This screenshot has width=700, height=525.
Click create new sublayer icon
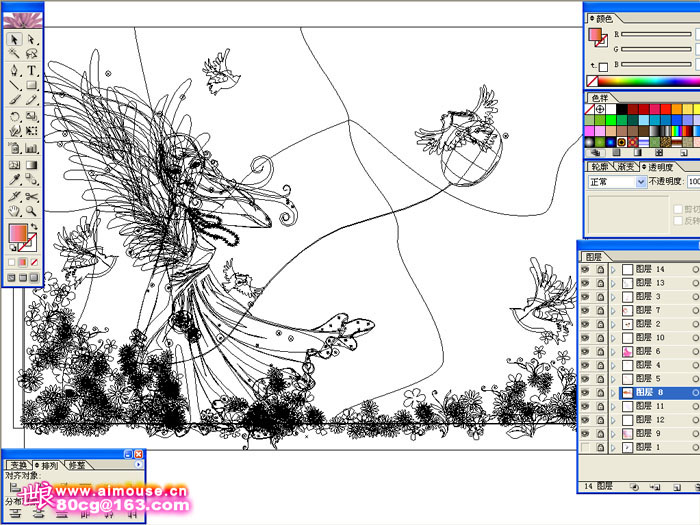click(655, 487)
